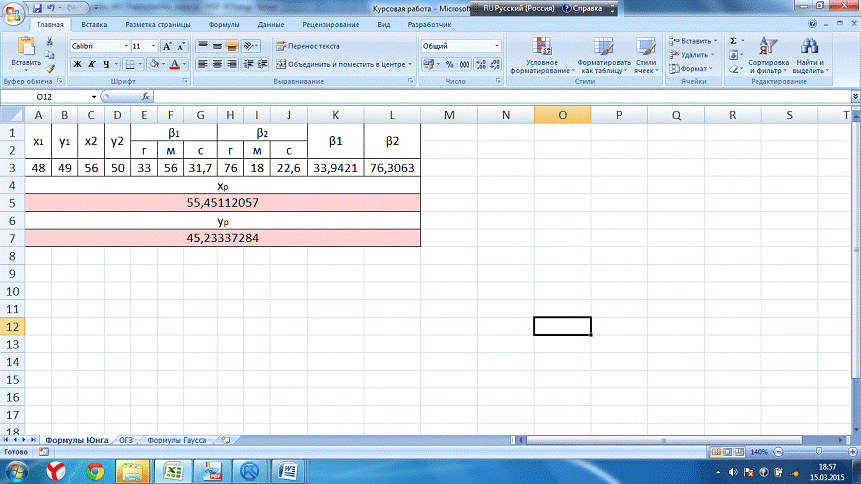Click the Increase Font Size icon
The image size is (861, 484).
point(167,46)
